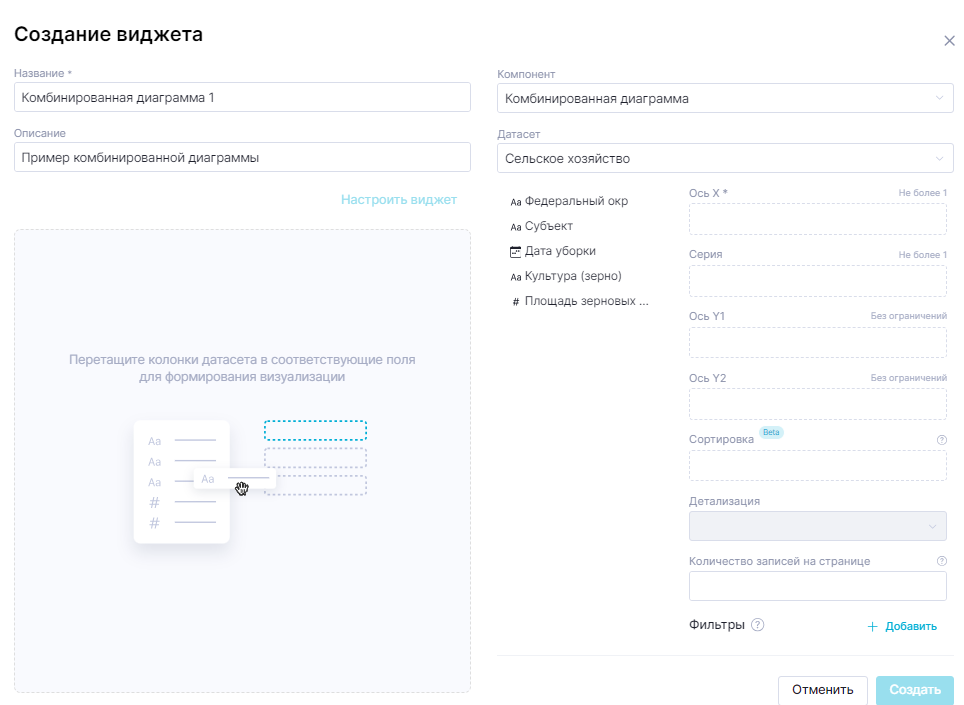Select the Субъект dataset column

coord(548,226)
